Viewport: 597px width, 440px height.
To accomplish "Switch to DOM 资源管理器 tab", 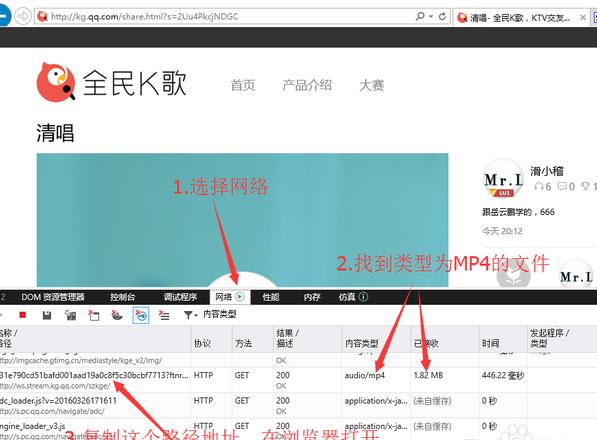I will [x=53, y=297].
